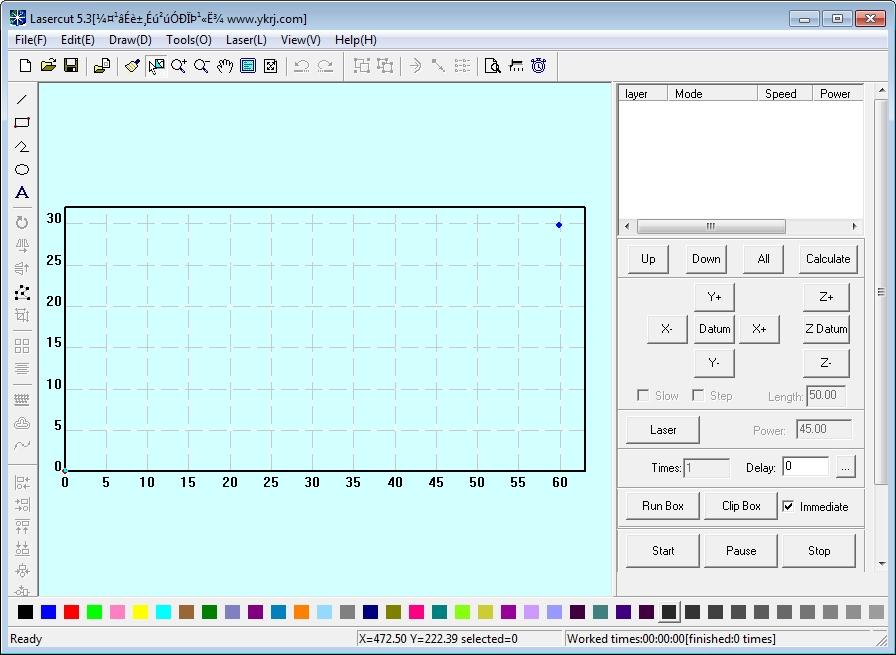896x655 pixels.
Task: Open a file using the Open folder icon
Action: point(48,65)
